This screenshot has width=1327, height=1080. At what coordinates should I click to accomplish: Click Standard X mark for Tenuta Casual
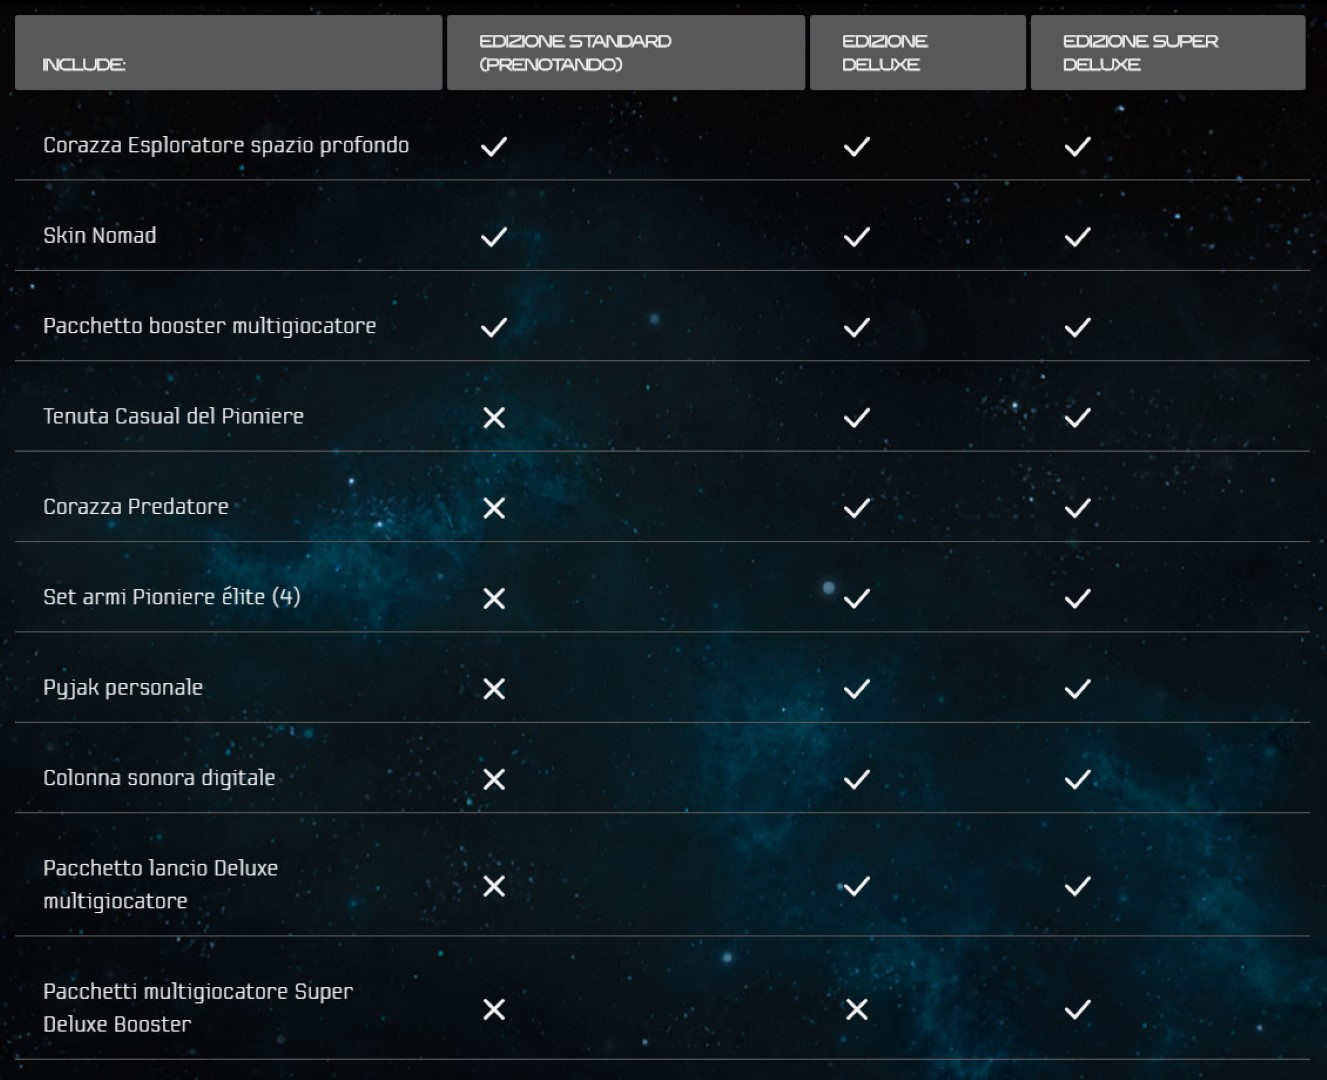pos(494,417)
